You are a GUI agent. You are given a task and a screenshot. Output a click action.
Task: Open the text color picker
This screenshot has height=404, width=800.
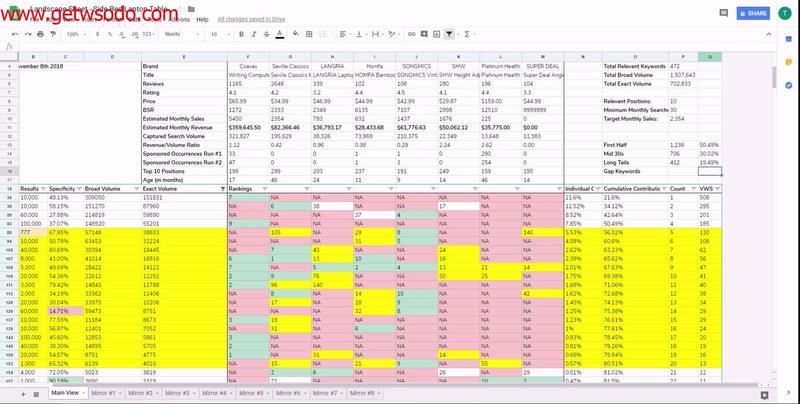pos(280,34)
